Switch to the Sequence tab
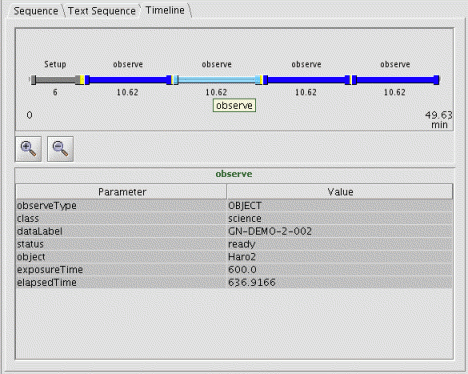 click(36, 11)
